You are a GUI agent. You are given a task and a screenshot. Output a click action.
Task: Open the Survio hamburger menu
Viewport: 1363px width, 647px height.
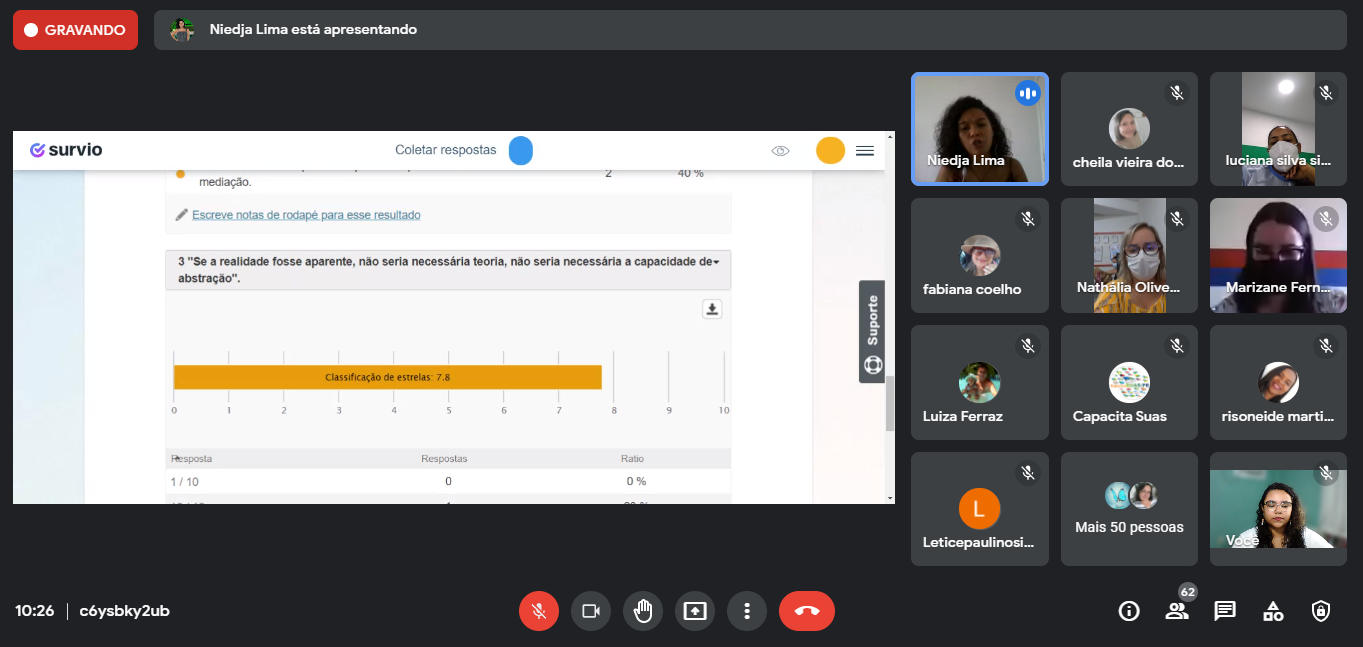(865, 151)
